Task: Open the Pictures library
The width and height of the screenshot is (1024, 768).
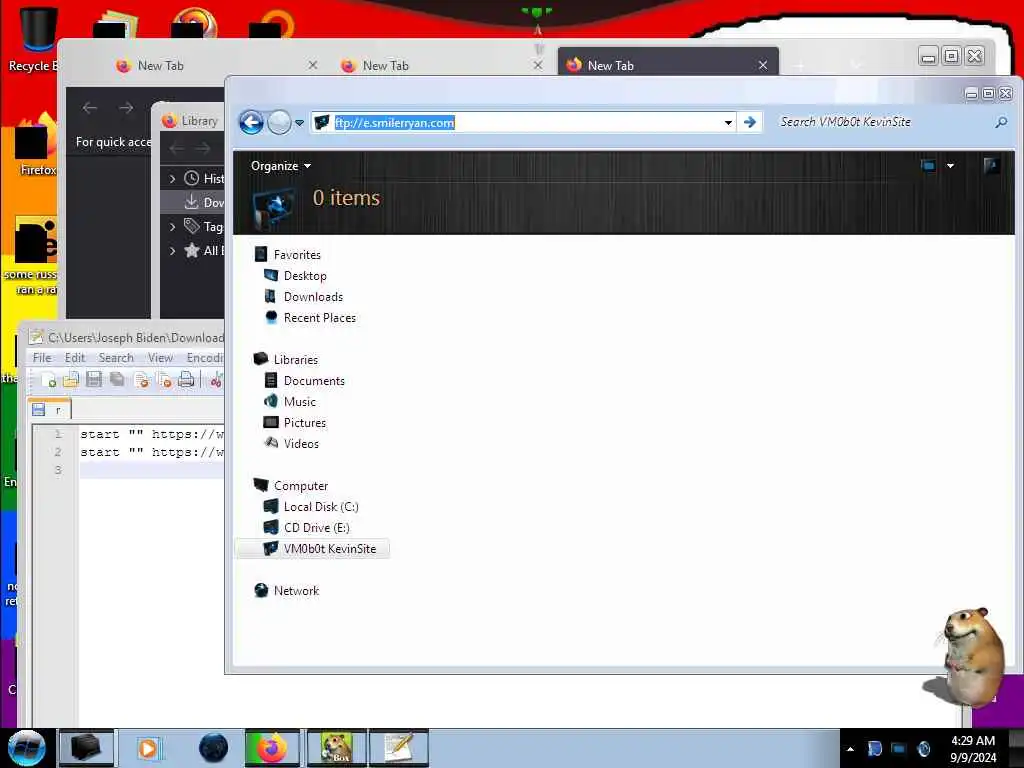Action: [x=305, y=422]
